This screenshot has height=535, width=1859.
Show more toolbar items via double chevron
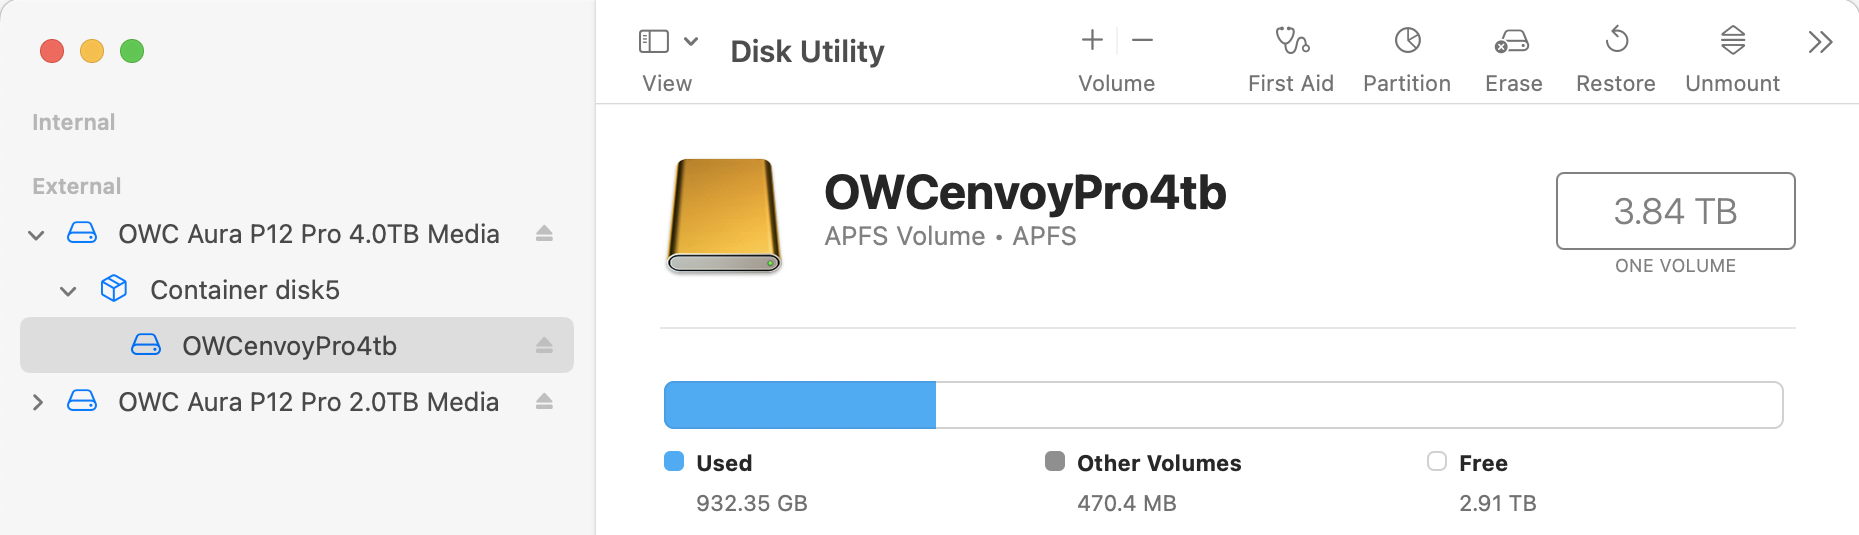[x=1820, y=41]
